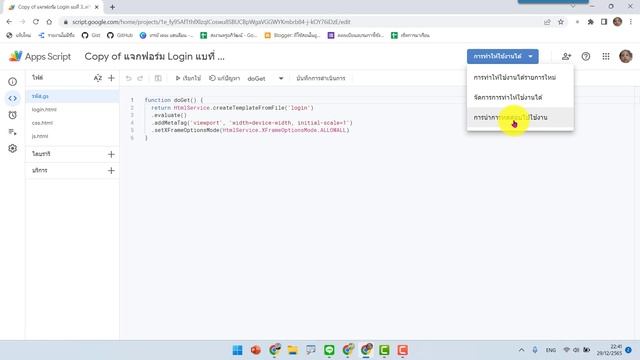
Task: Open PowerPoint from taskbar
Action: coord(256,350)
